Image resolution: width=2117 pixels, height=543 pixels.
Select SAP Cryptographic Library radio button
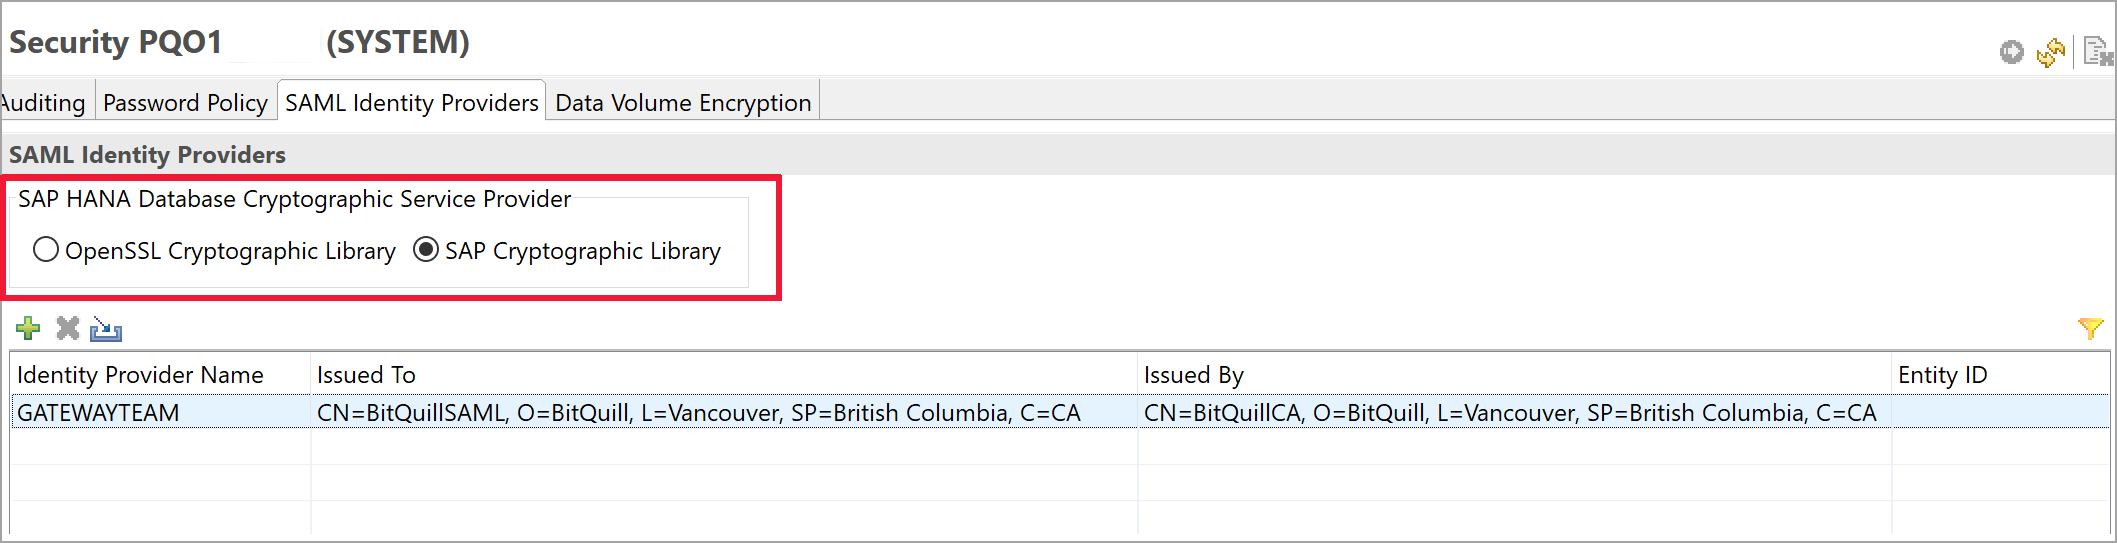point(426,250)
